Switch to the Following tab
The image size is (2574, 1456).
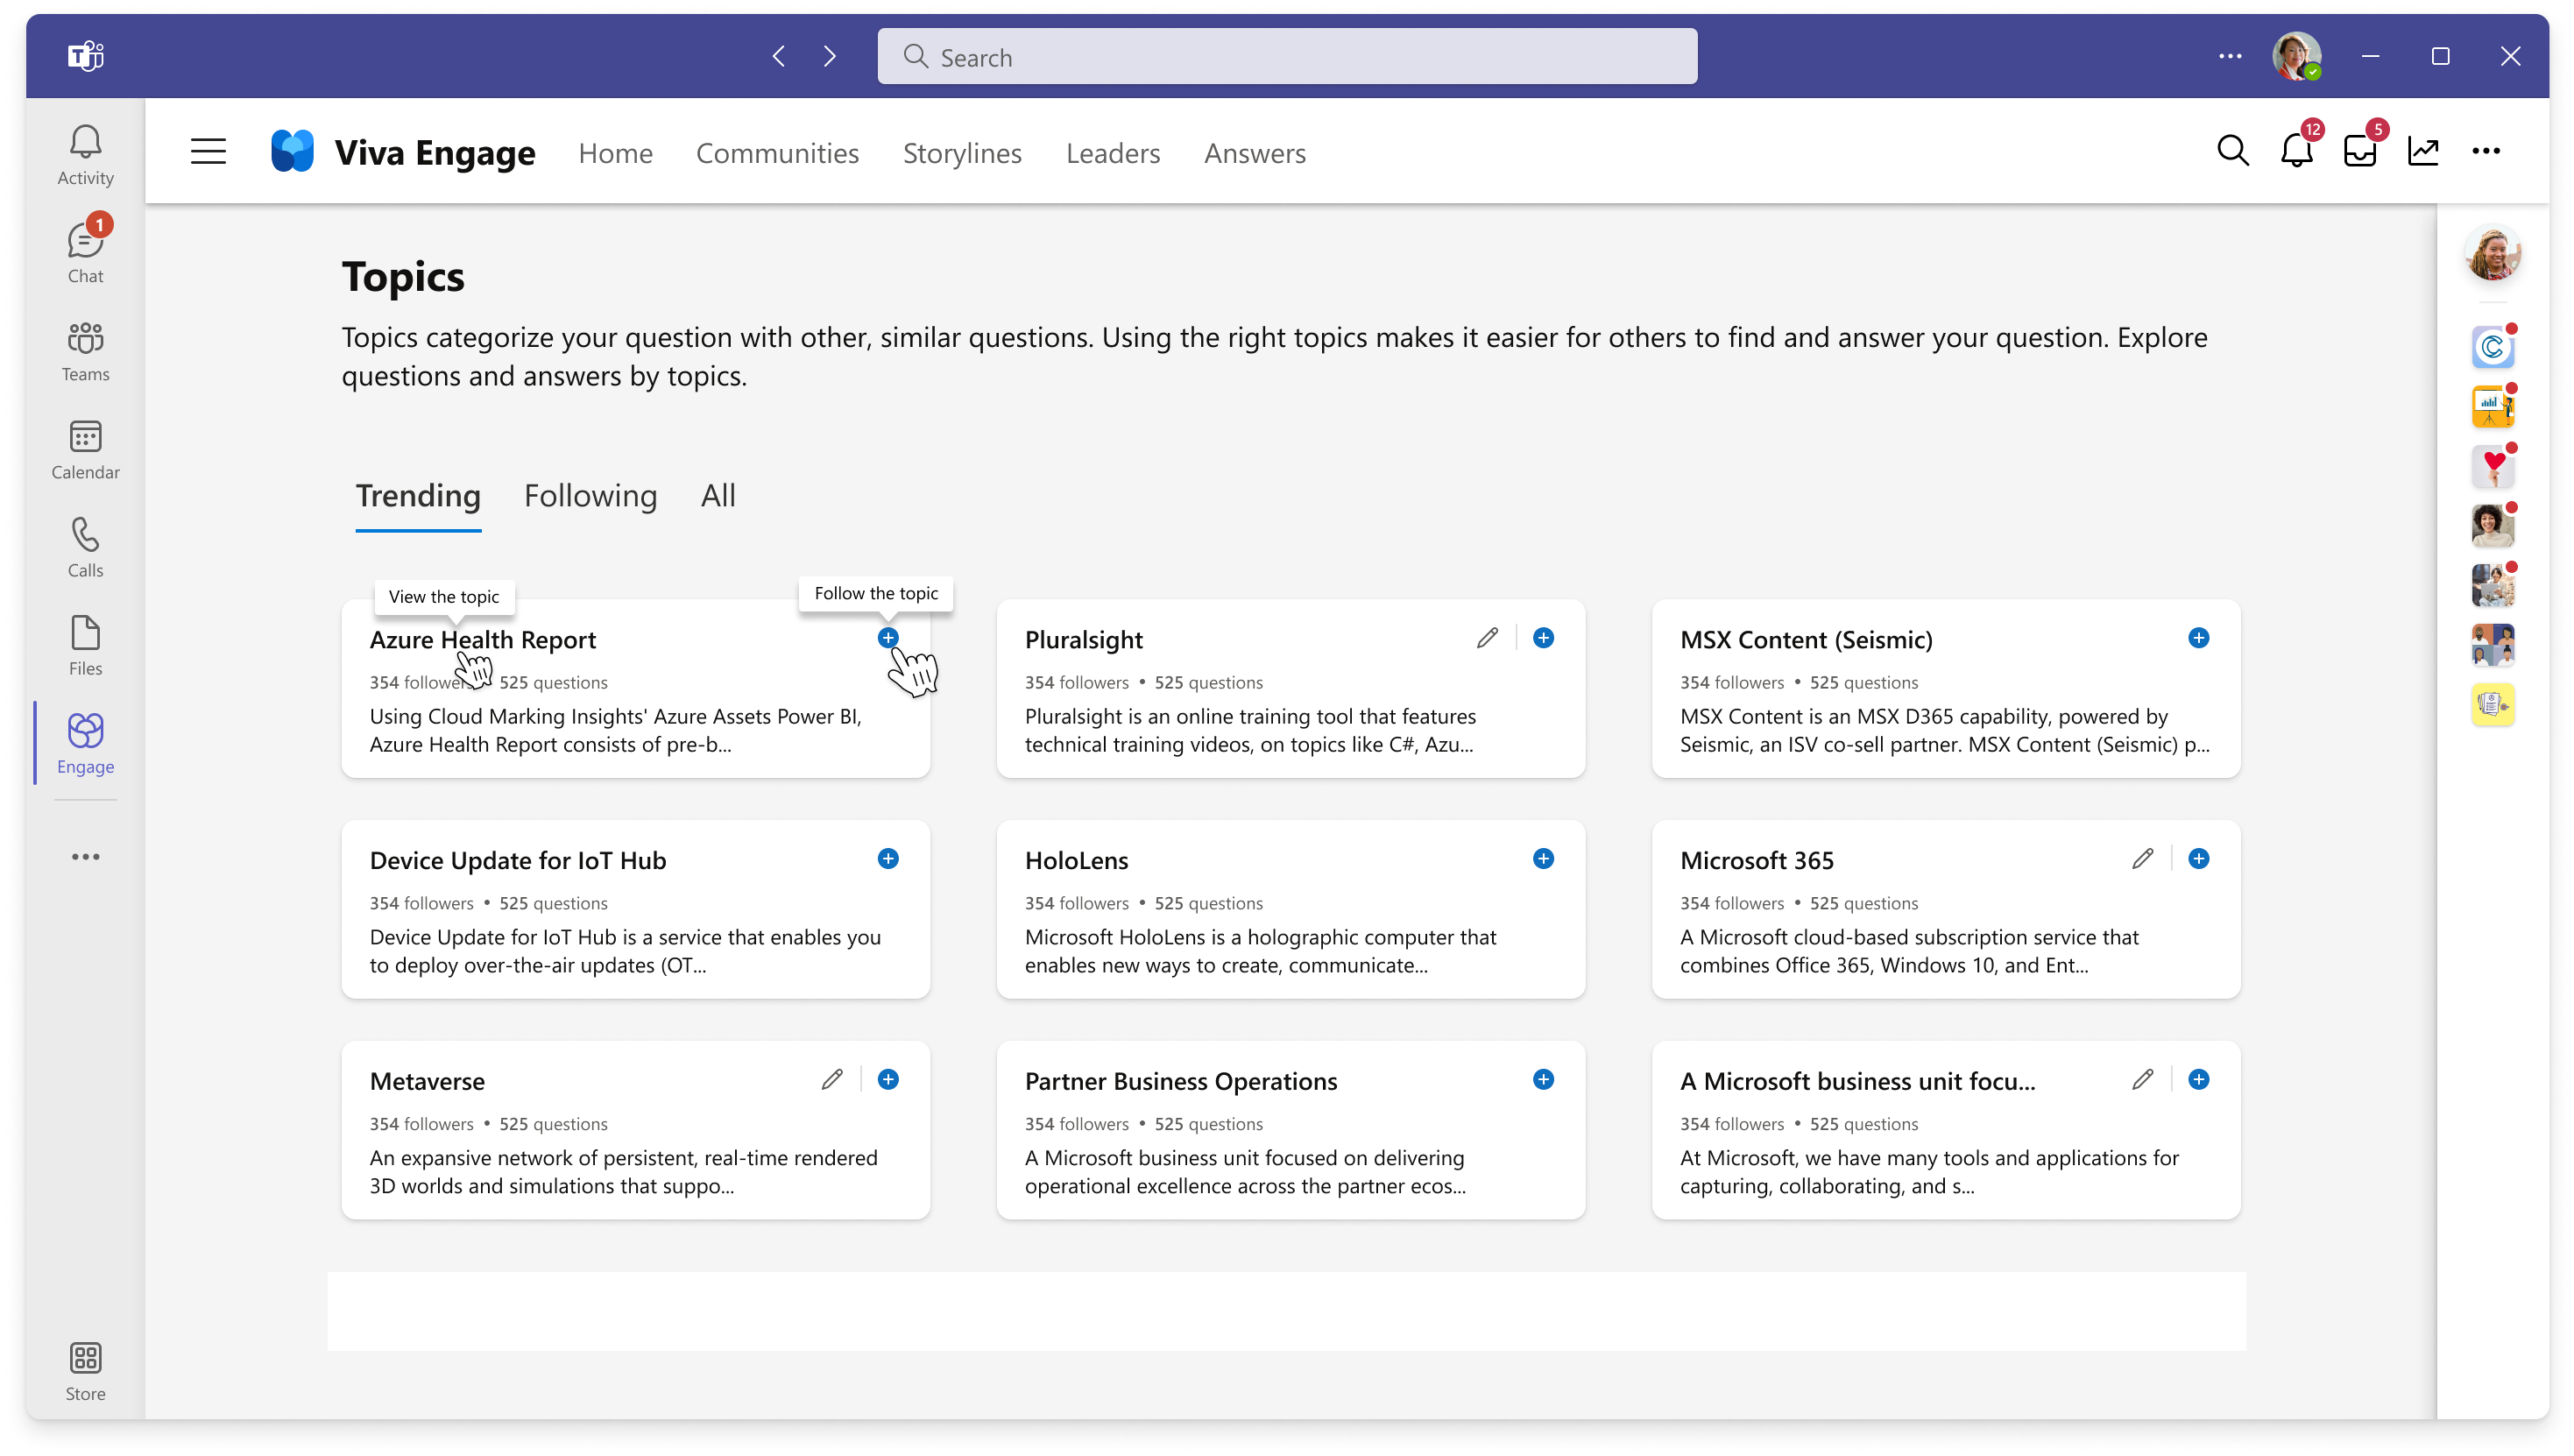[x=590, y=495]
